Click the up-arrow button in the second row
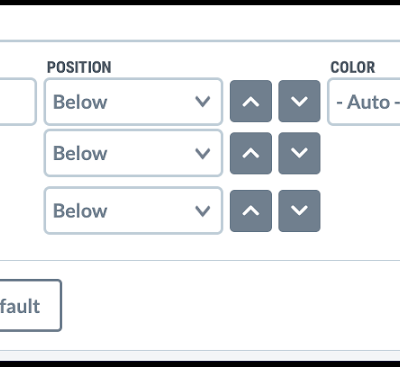Image resolution: width=400 pixels, height=367 pixels. [x=251, y=153]
